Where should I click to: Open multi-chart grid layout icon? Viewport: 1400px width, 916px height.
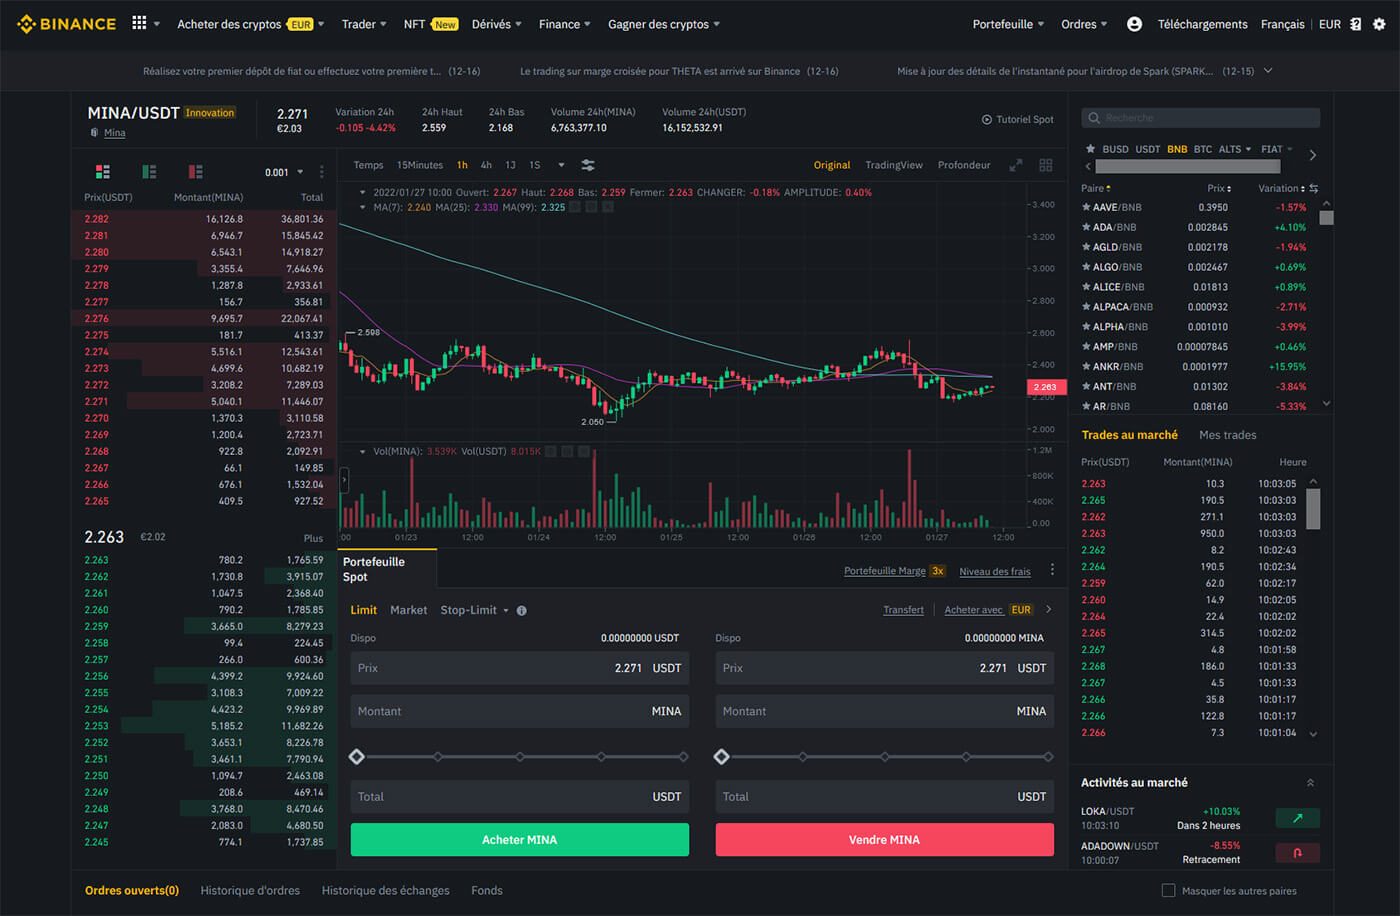[1046, 165]
